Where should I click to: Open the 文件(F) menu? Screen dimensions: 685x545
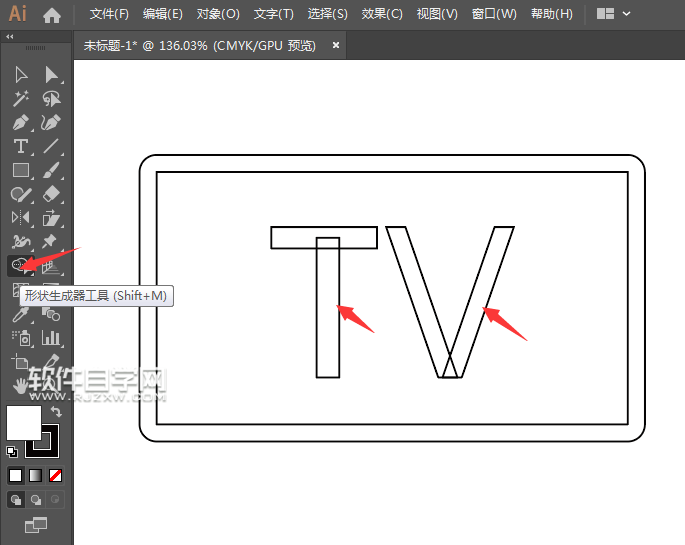[x=109, y=14]
